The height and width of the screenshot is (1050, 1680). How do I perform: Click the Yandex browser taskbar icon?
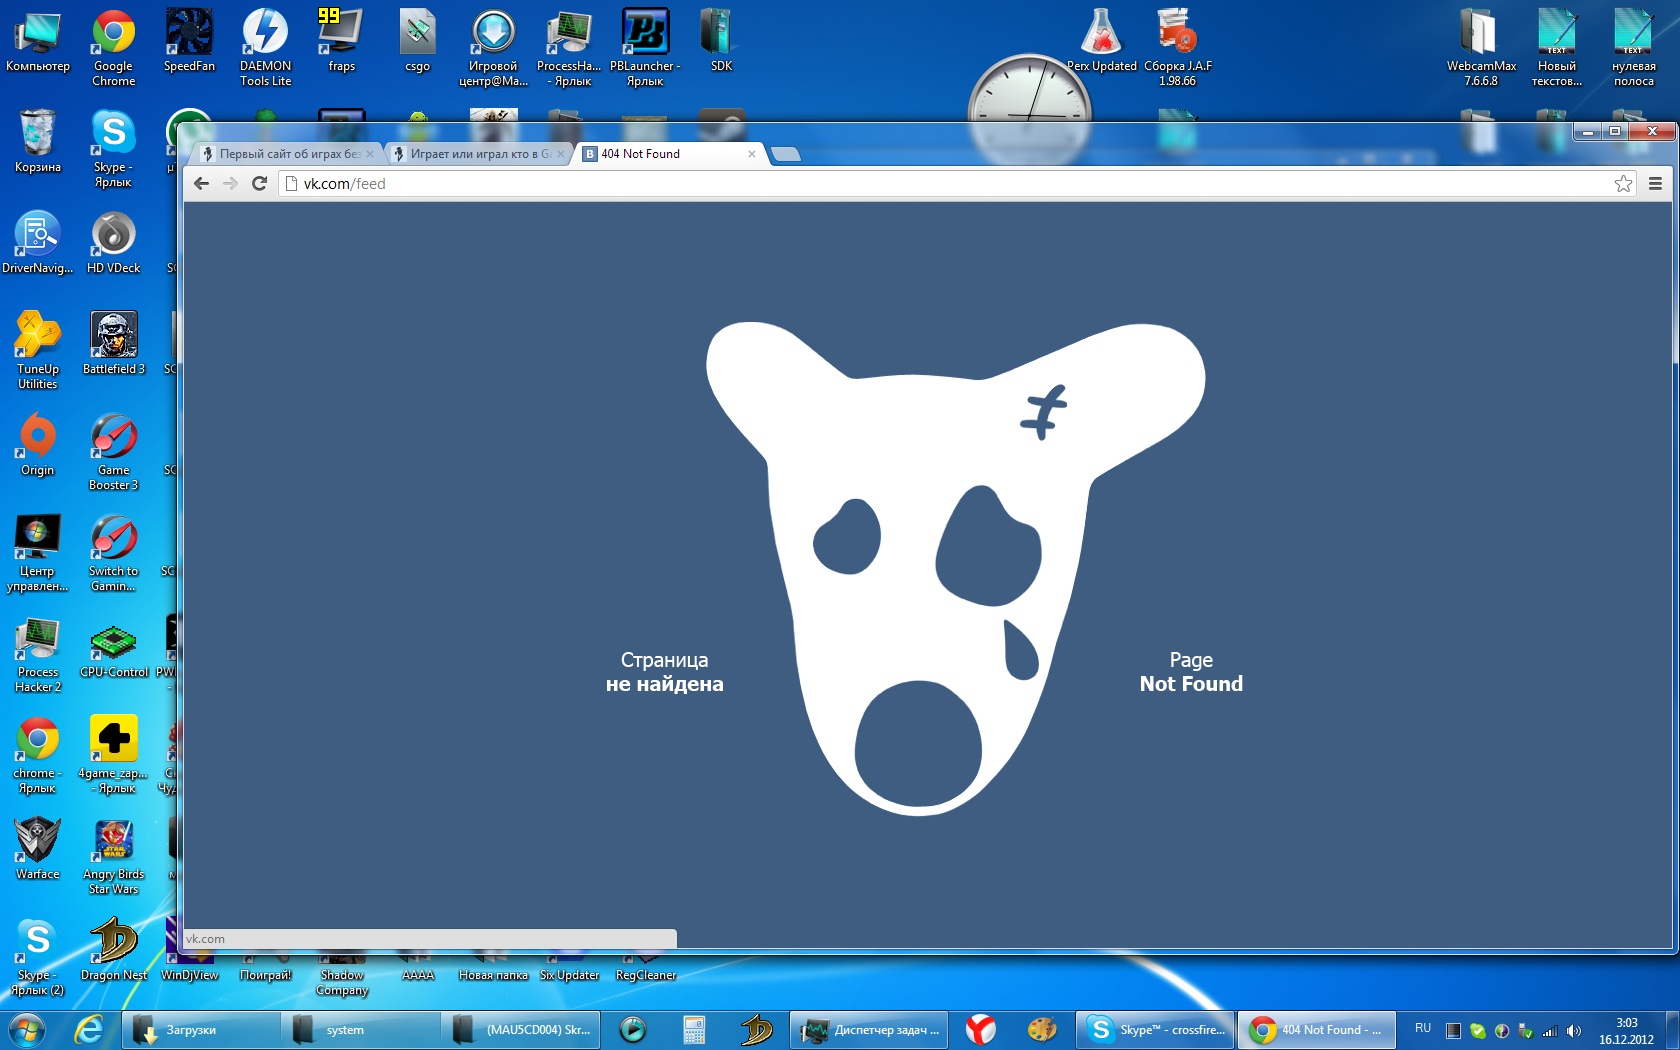point(980,1029)
